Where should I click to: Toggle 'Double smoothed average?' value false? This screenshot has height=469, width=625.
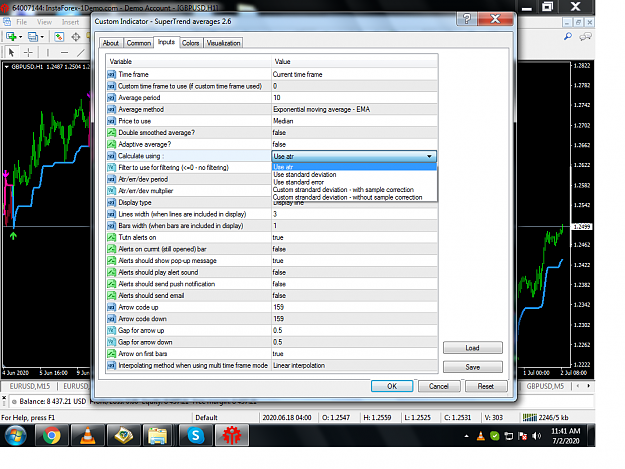pyautogui.click(x=354, y=133)
